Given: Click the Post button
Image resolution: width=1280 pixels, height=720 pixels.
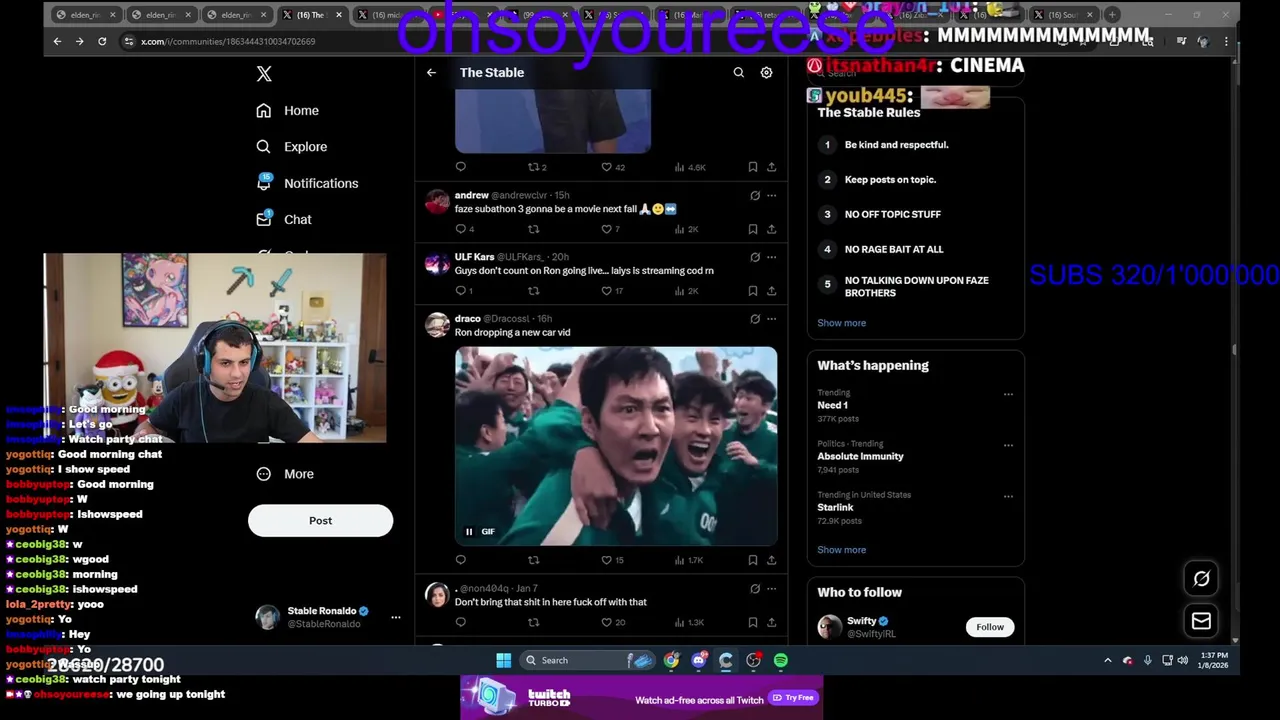Looking at the screenshot, I should [x=320, y=520].
